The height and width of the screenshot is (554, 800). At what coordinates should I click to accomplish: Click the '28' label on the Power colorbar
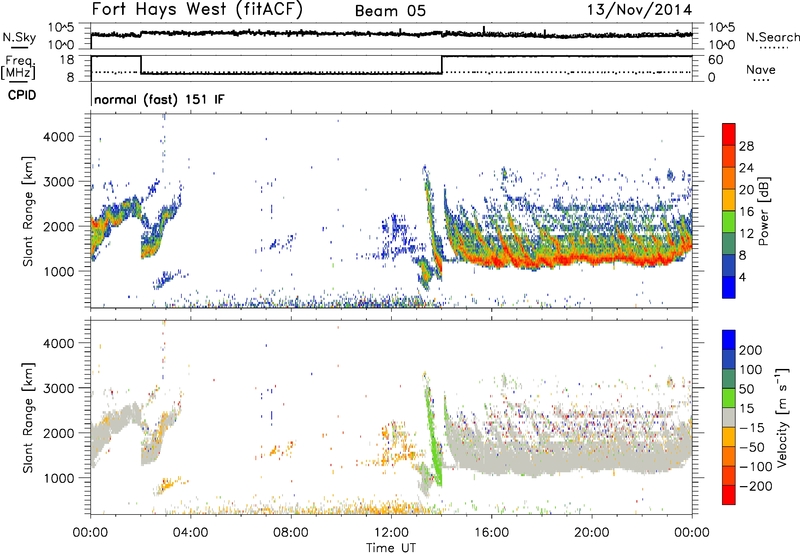tap(746, 146)
